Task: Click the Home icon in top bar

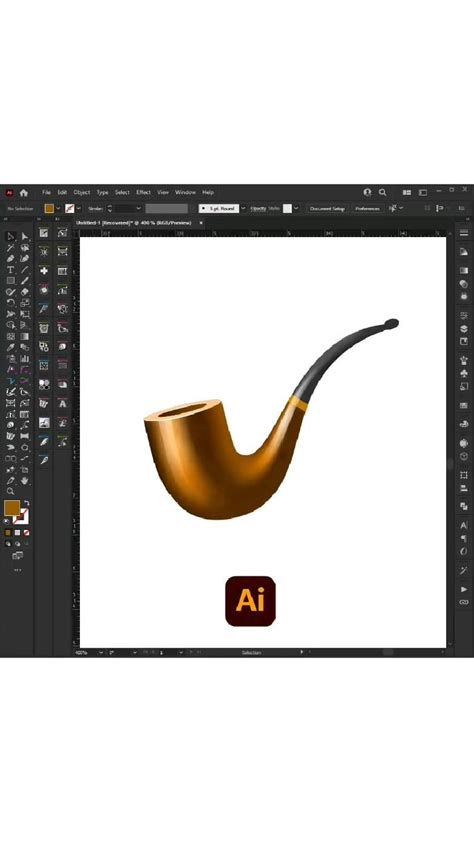Action: click(x=24, y=193)
